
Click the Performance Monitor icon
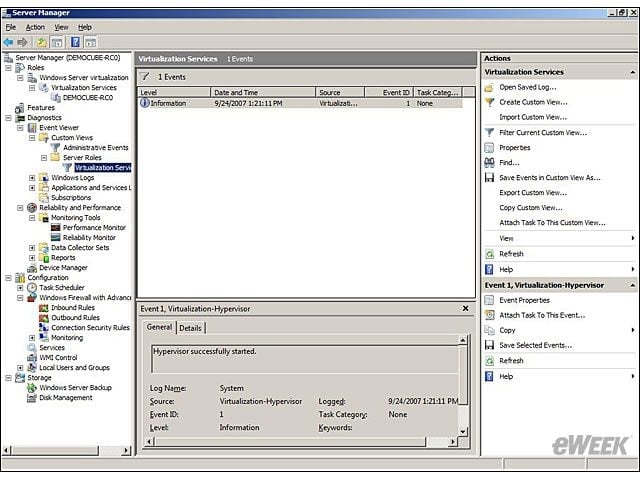[56, 228]
